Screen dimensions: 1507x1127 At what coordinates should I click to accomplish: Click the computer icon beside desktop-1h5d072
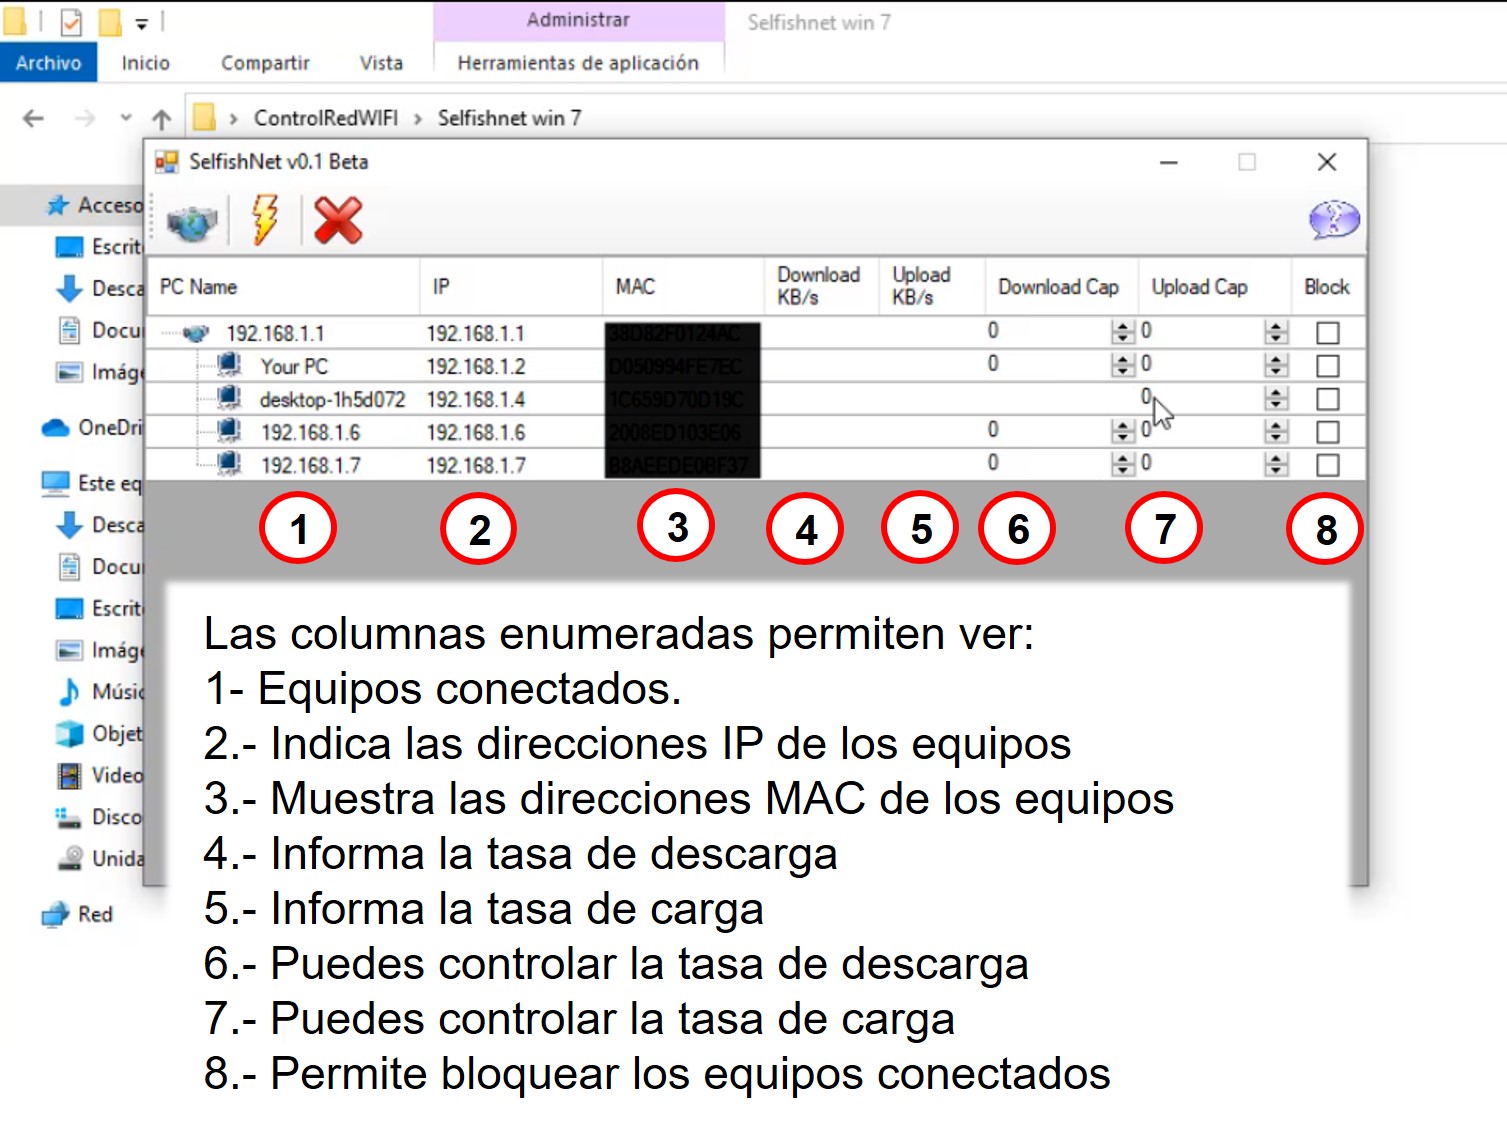[x=229, y=398]
